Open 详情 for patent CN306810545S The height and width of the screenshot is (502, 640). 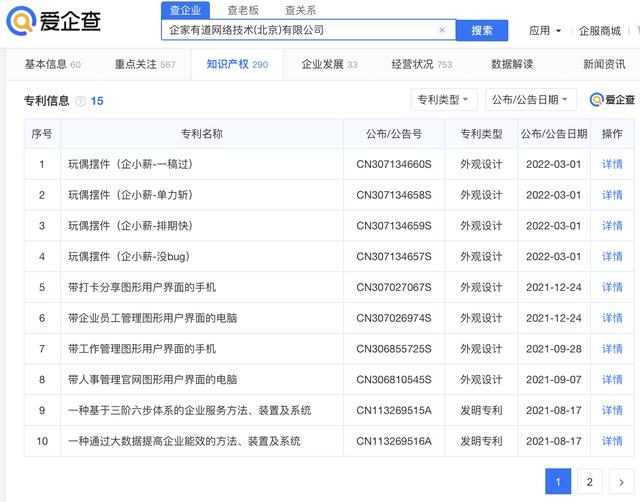click(x=612, y=380)
